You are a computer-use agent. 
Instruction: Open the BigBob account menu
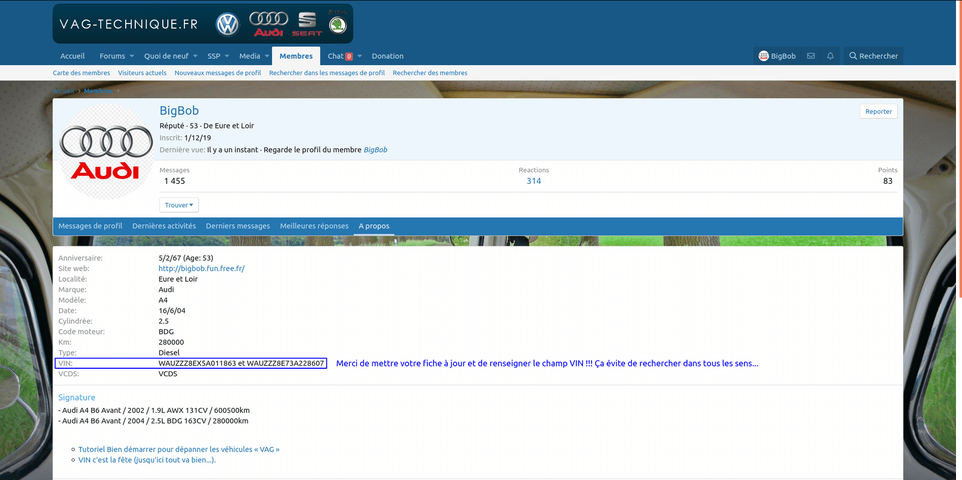[777, 56]
